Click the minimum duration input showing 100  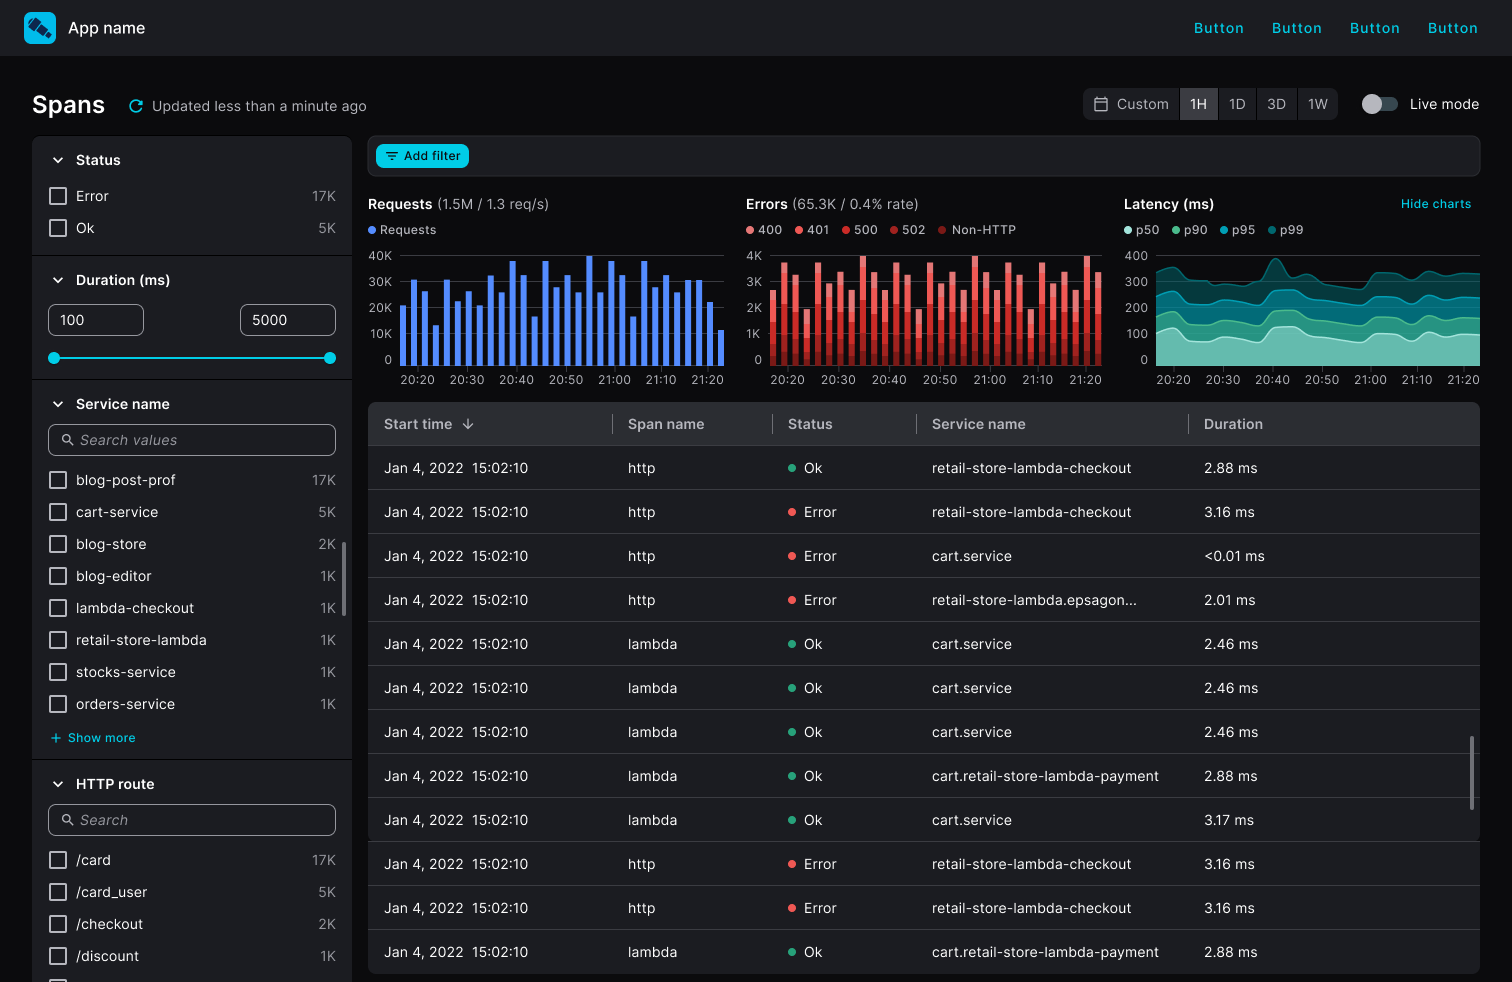(x=95, y=320)
